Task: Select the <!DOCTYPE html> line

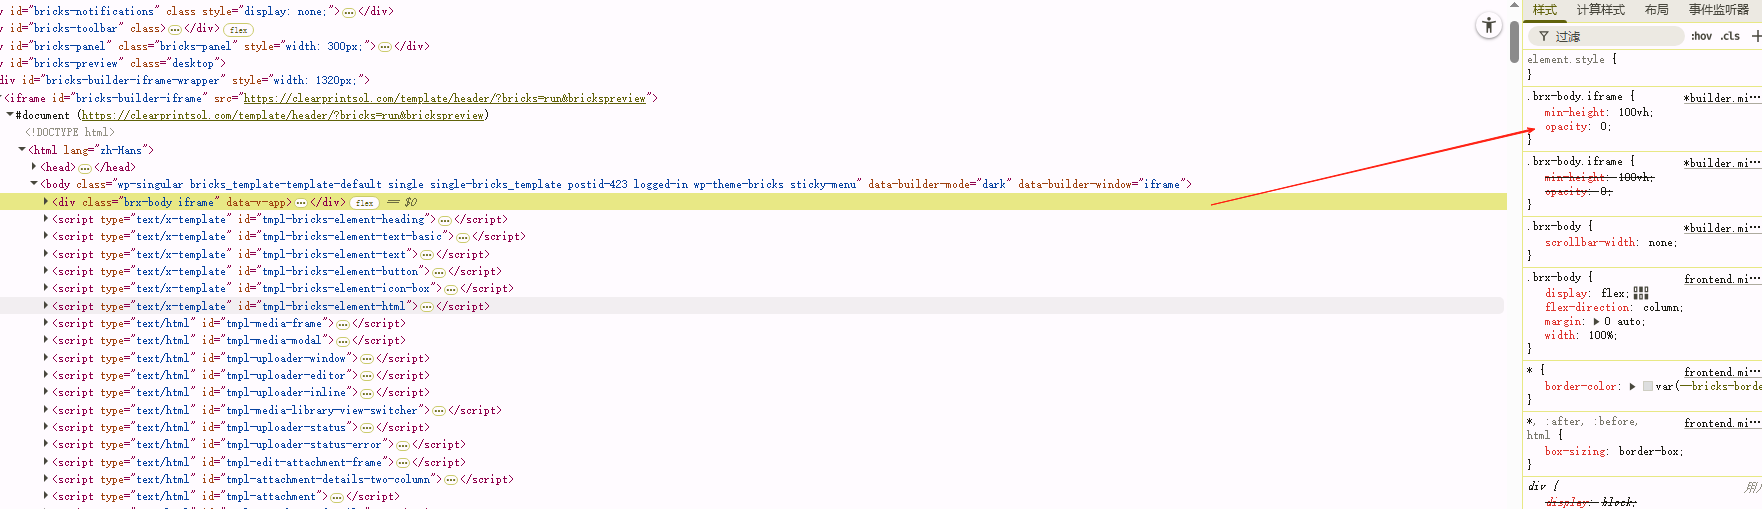Action: [70, 133]
